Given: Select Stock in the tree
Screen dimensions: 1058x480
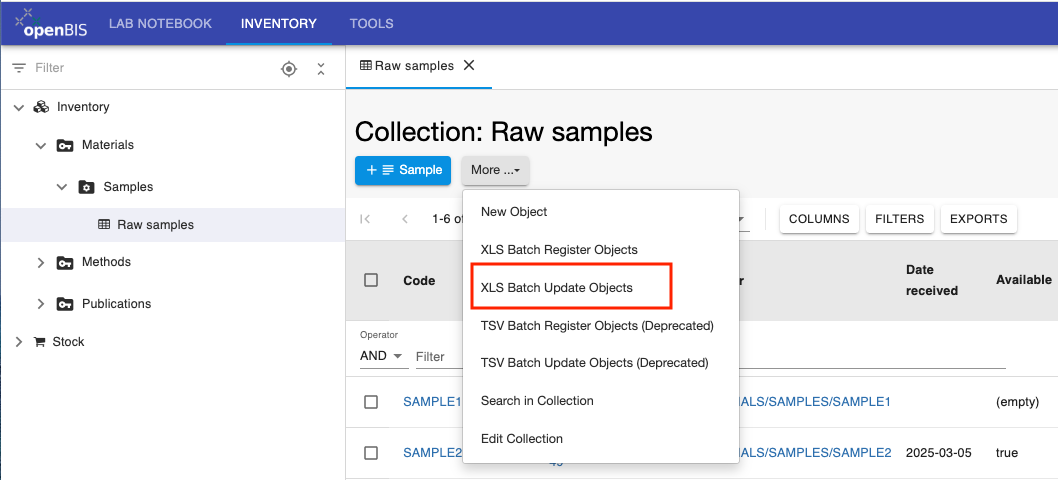Looking at the screenshot, I should (x=68, y=342).
